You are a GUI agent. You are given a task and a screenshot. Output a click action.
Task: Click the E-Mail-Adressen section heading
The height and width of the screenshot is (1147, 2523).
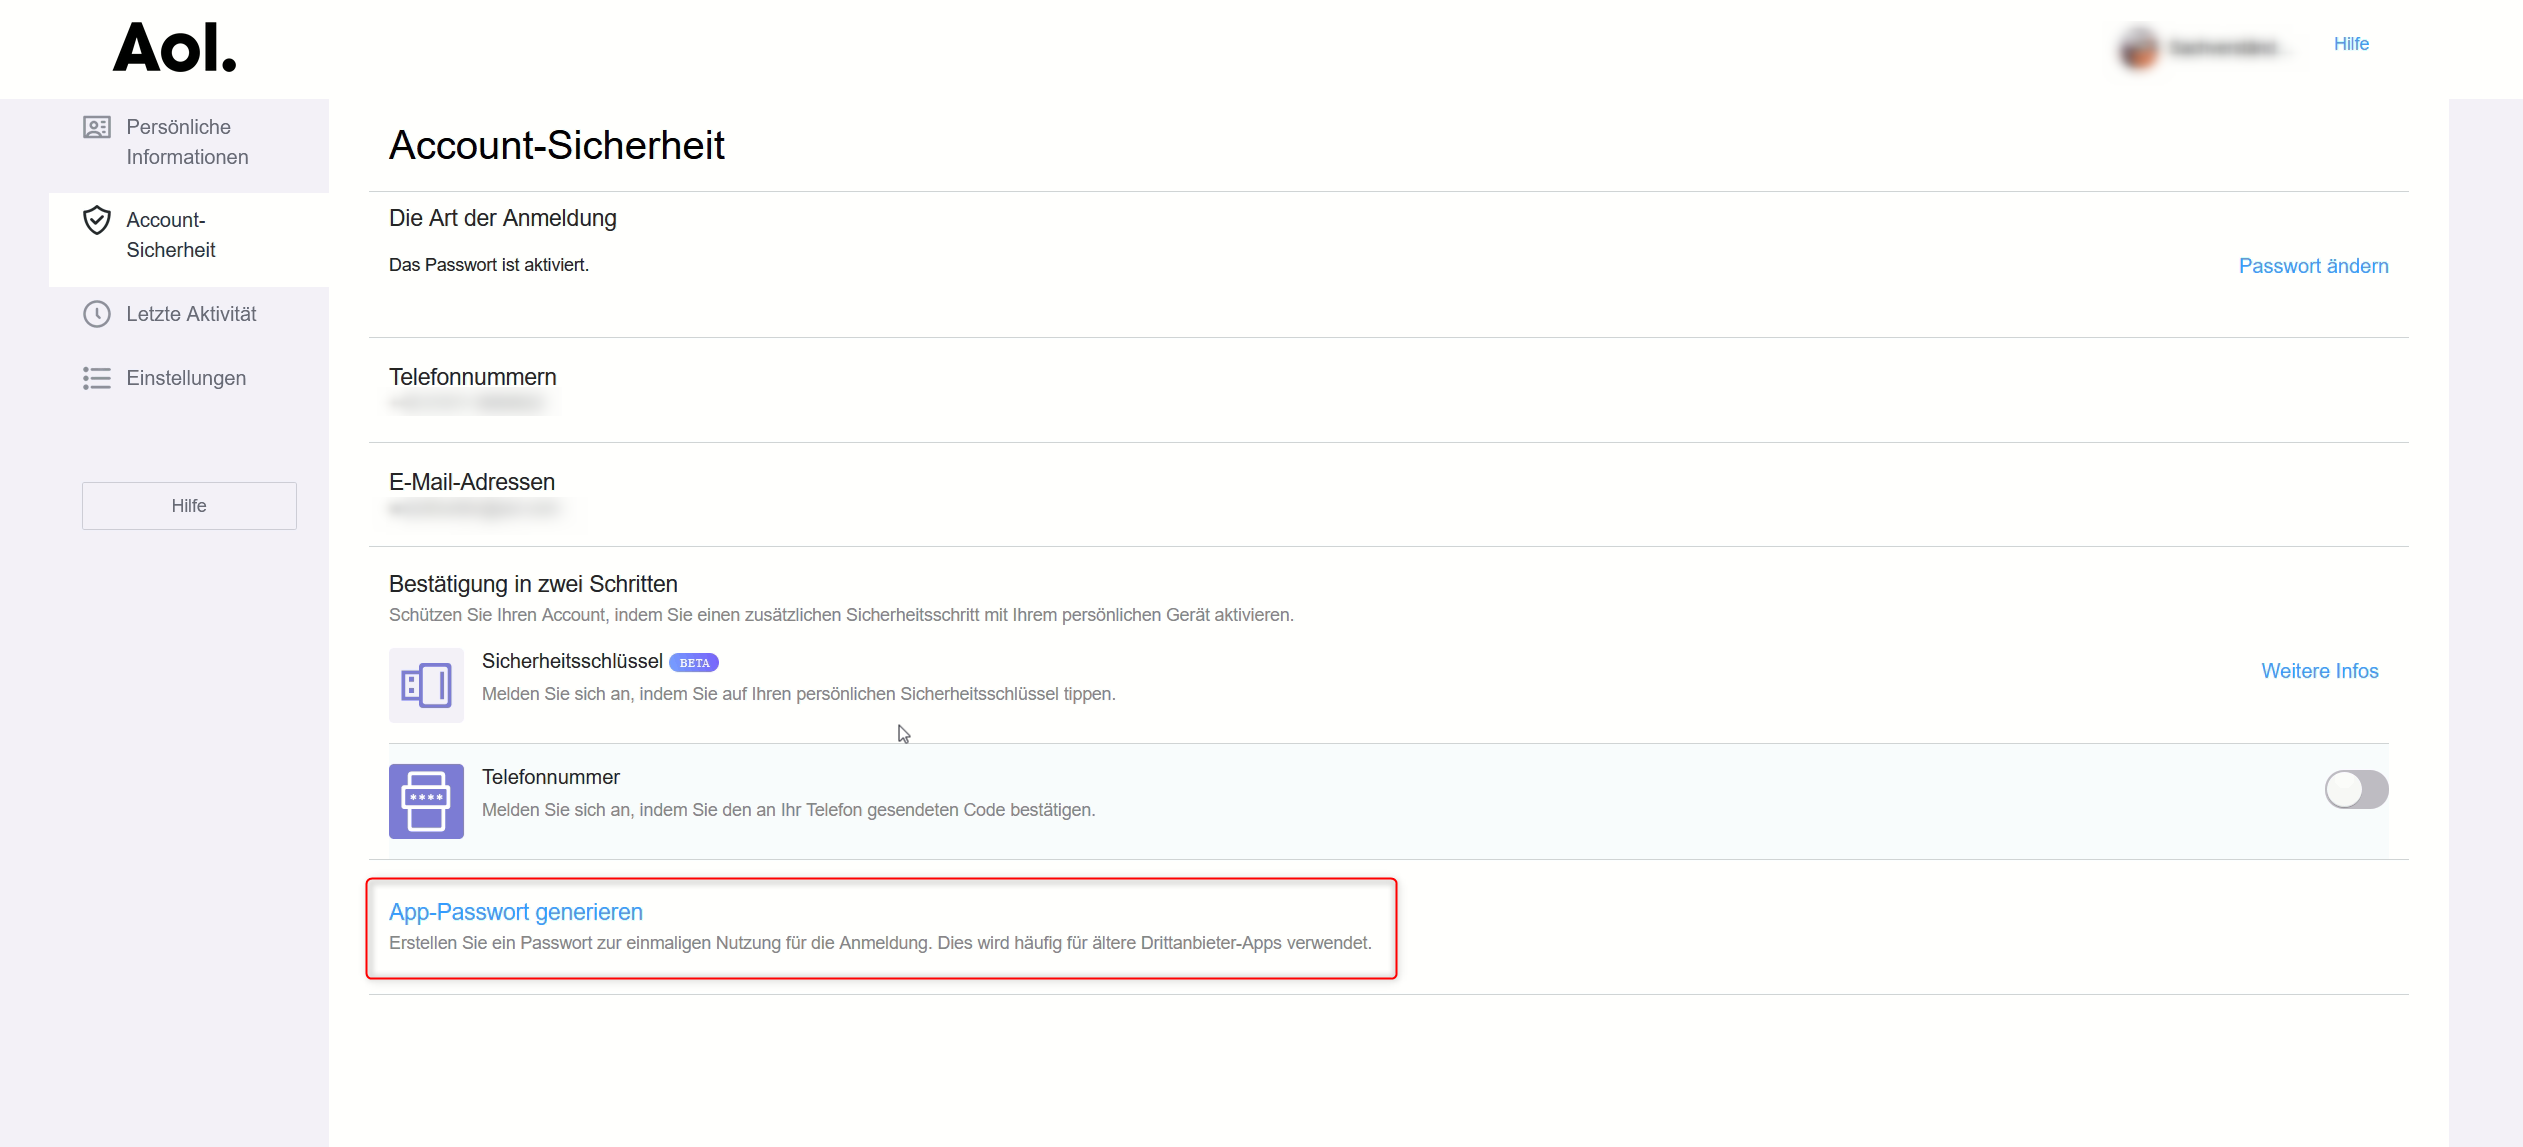click(x=472, y=482)
